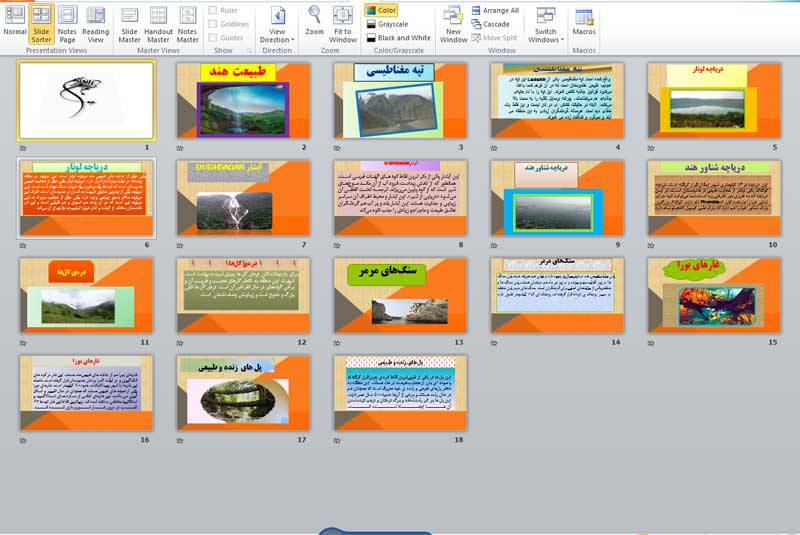Select slide 13 marble rocks thumbnail
This screenshot has height=535, width=800.
pos(400,295)
